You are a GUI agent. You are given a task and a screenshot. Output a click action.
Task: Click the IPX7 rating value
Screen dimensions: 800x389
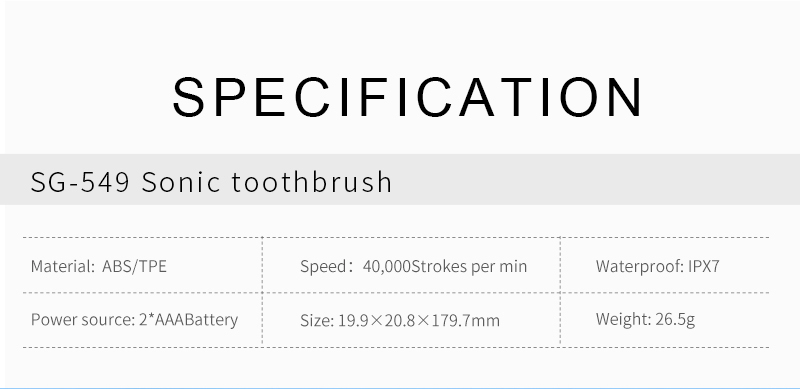tap(704, 266)
